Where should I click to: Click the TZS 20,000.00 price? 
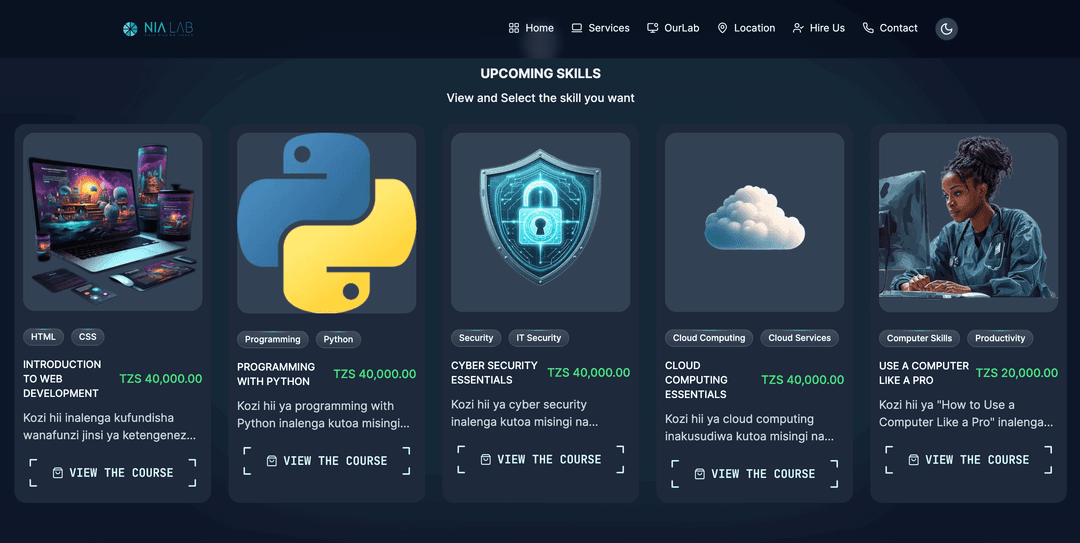click(x=1017, y=373)
